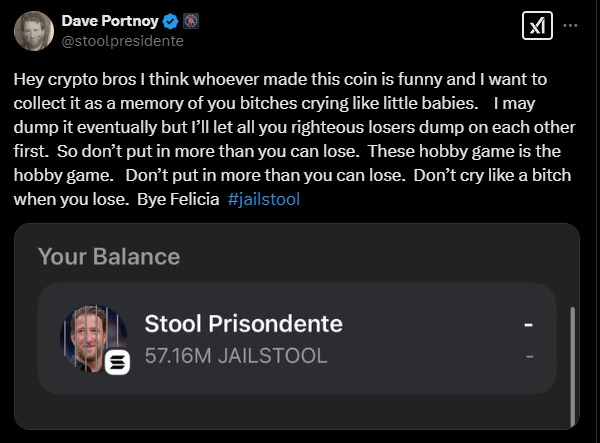Click the "Hey crypto bros" opening text
Screen dimensions: 600x443
click(72, 79)
